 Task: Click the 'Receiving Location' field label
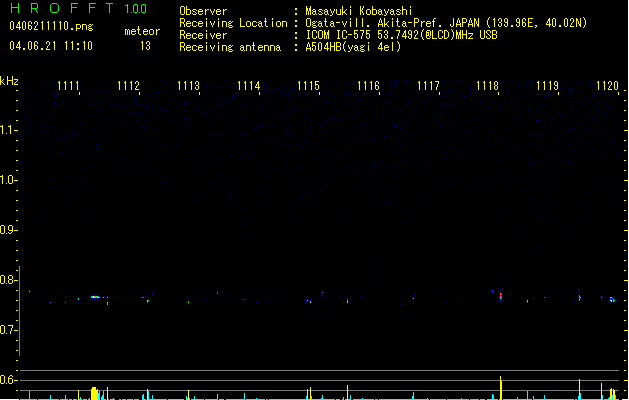click(x=233, y=23)
